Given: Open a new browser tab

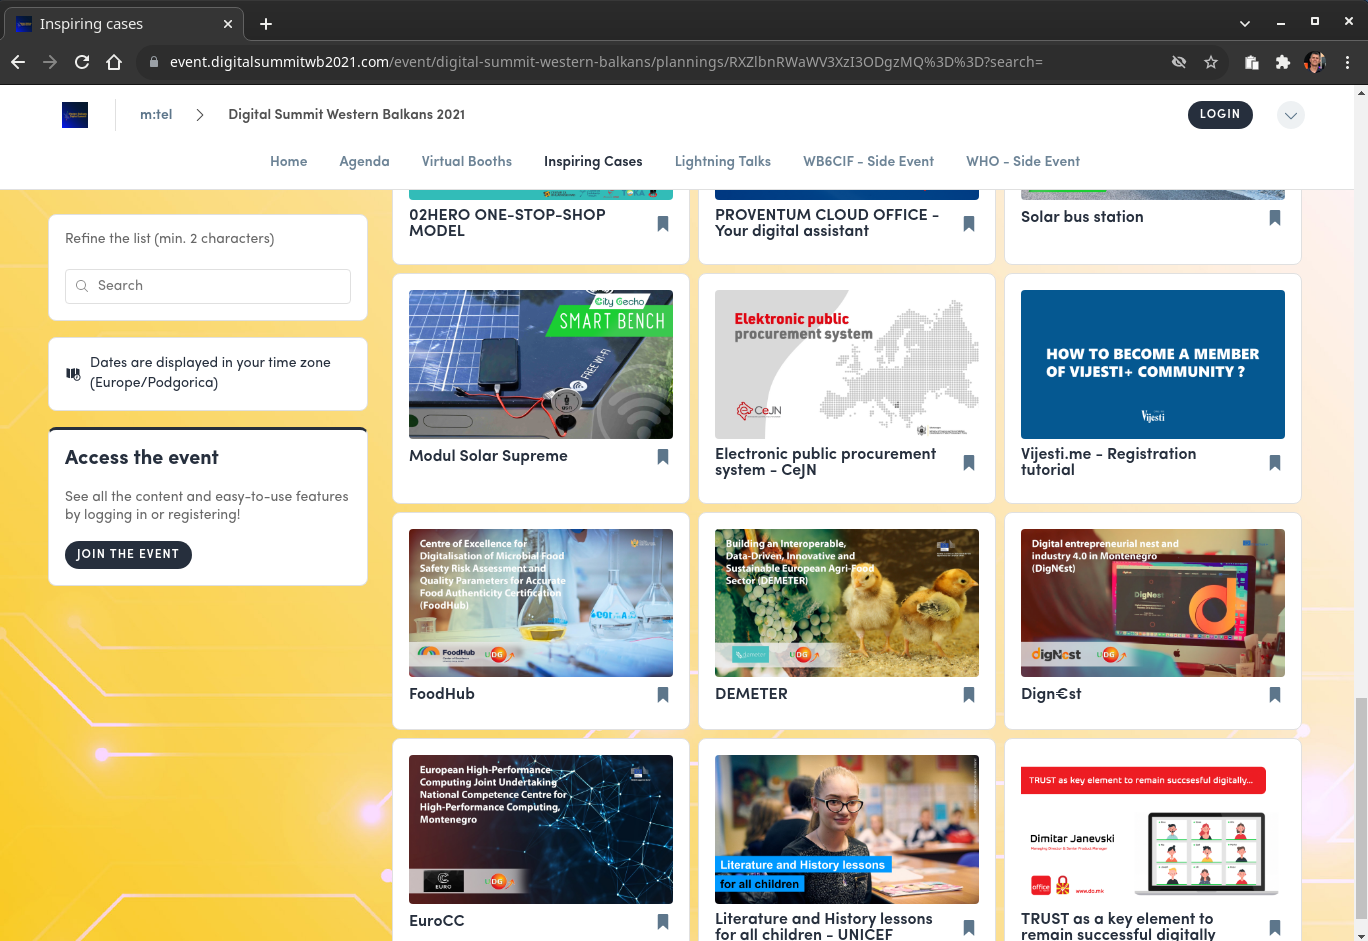Looking at the screenshot, I should 266,24.
